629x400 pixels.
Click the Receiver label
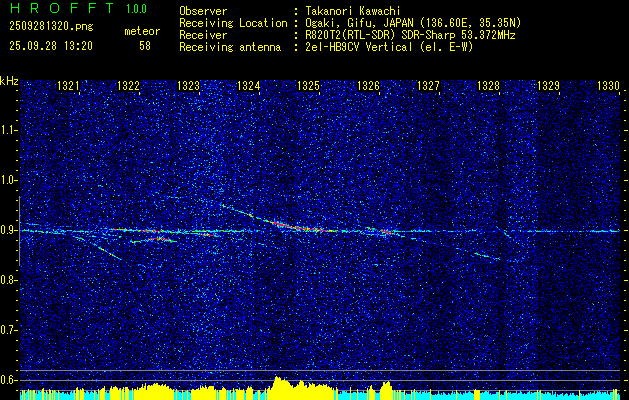tap(203, 35)
